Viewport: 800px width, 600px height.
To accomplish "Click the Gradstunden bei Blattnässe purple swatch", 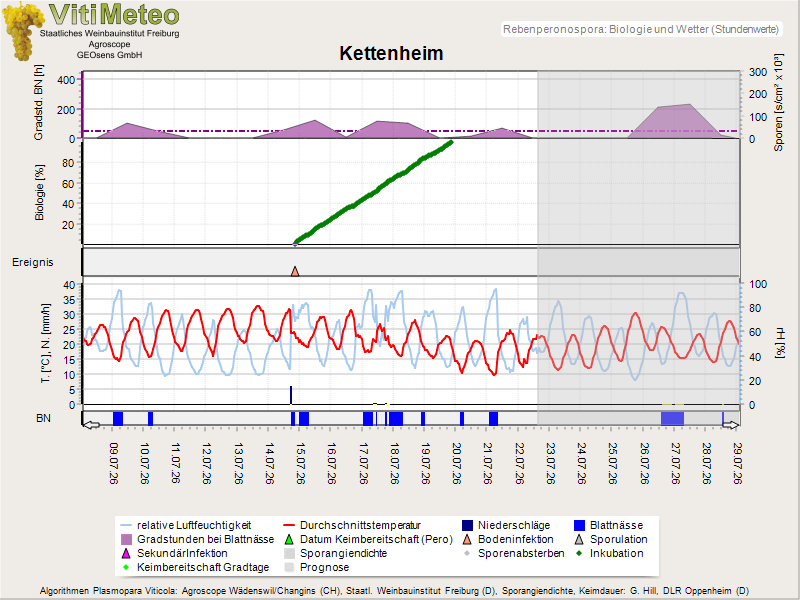I will (x=126, y=539).
